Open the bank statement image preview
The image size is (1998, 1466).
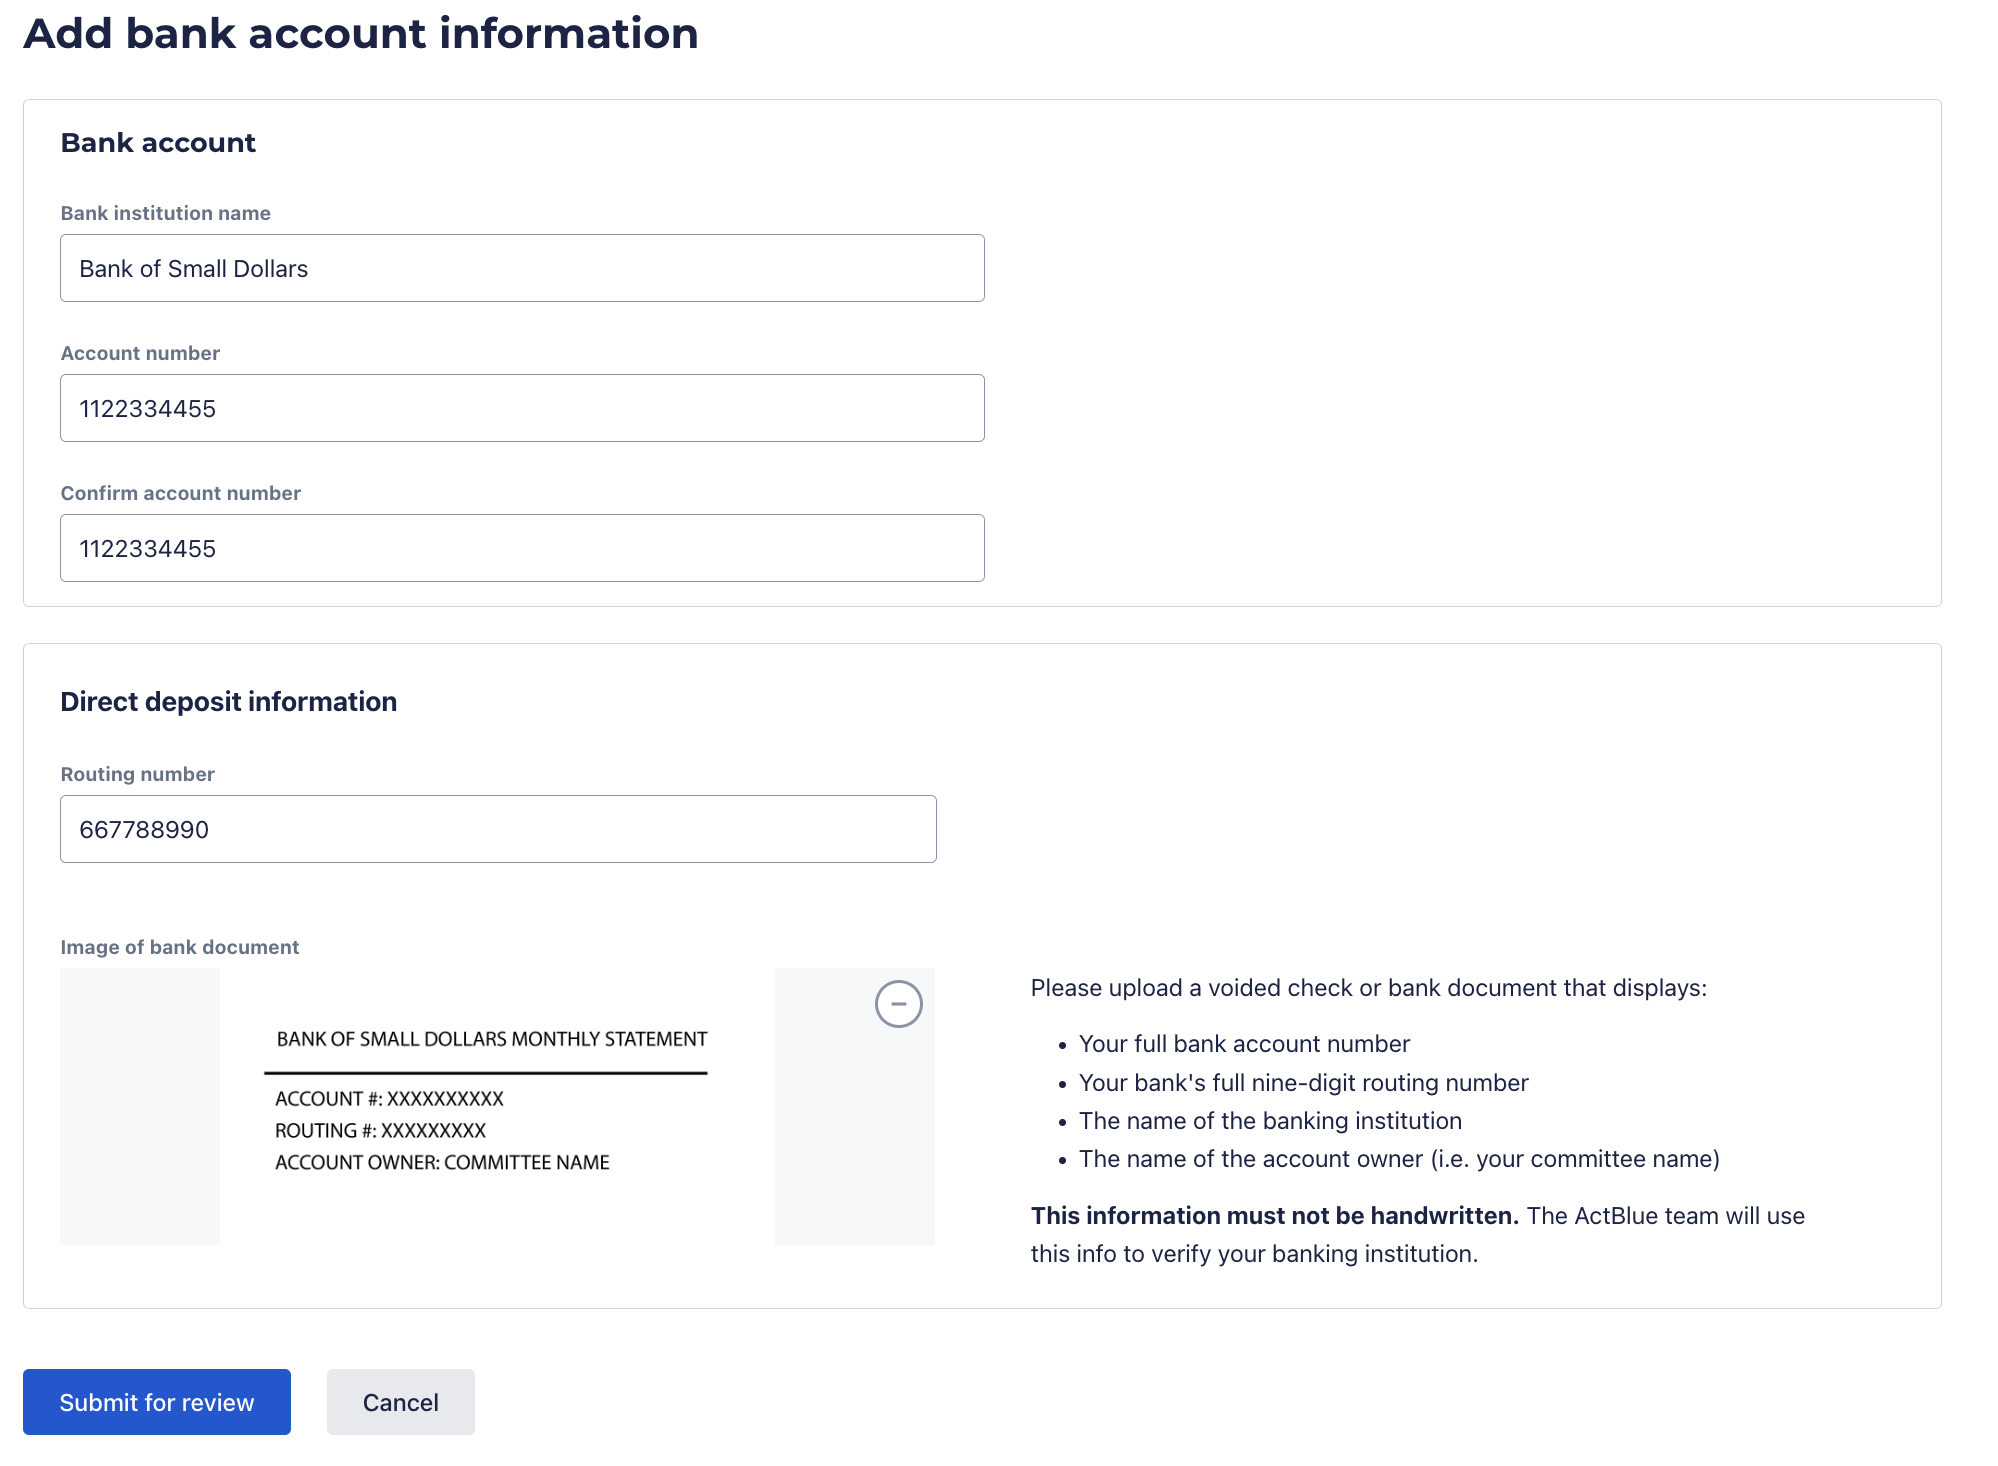pos(492,1105)
